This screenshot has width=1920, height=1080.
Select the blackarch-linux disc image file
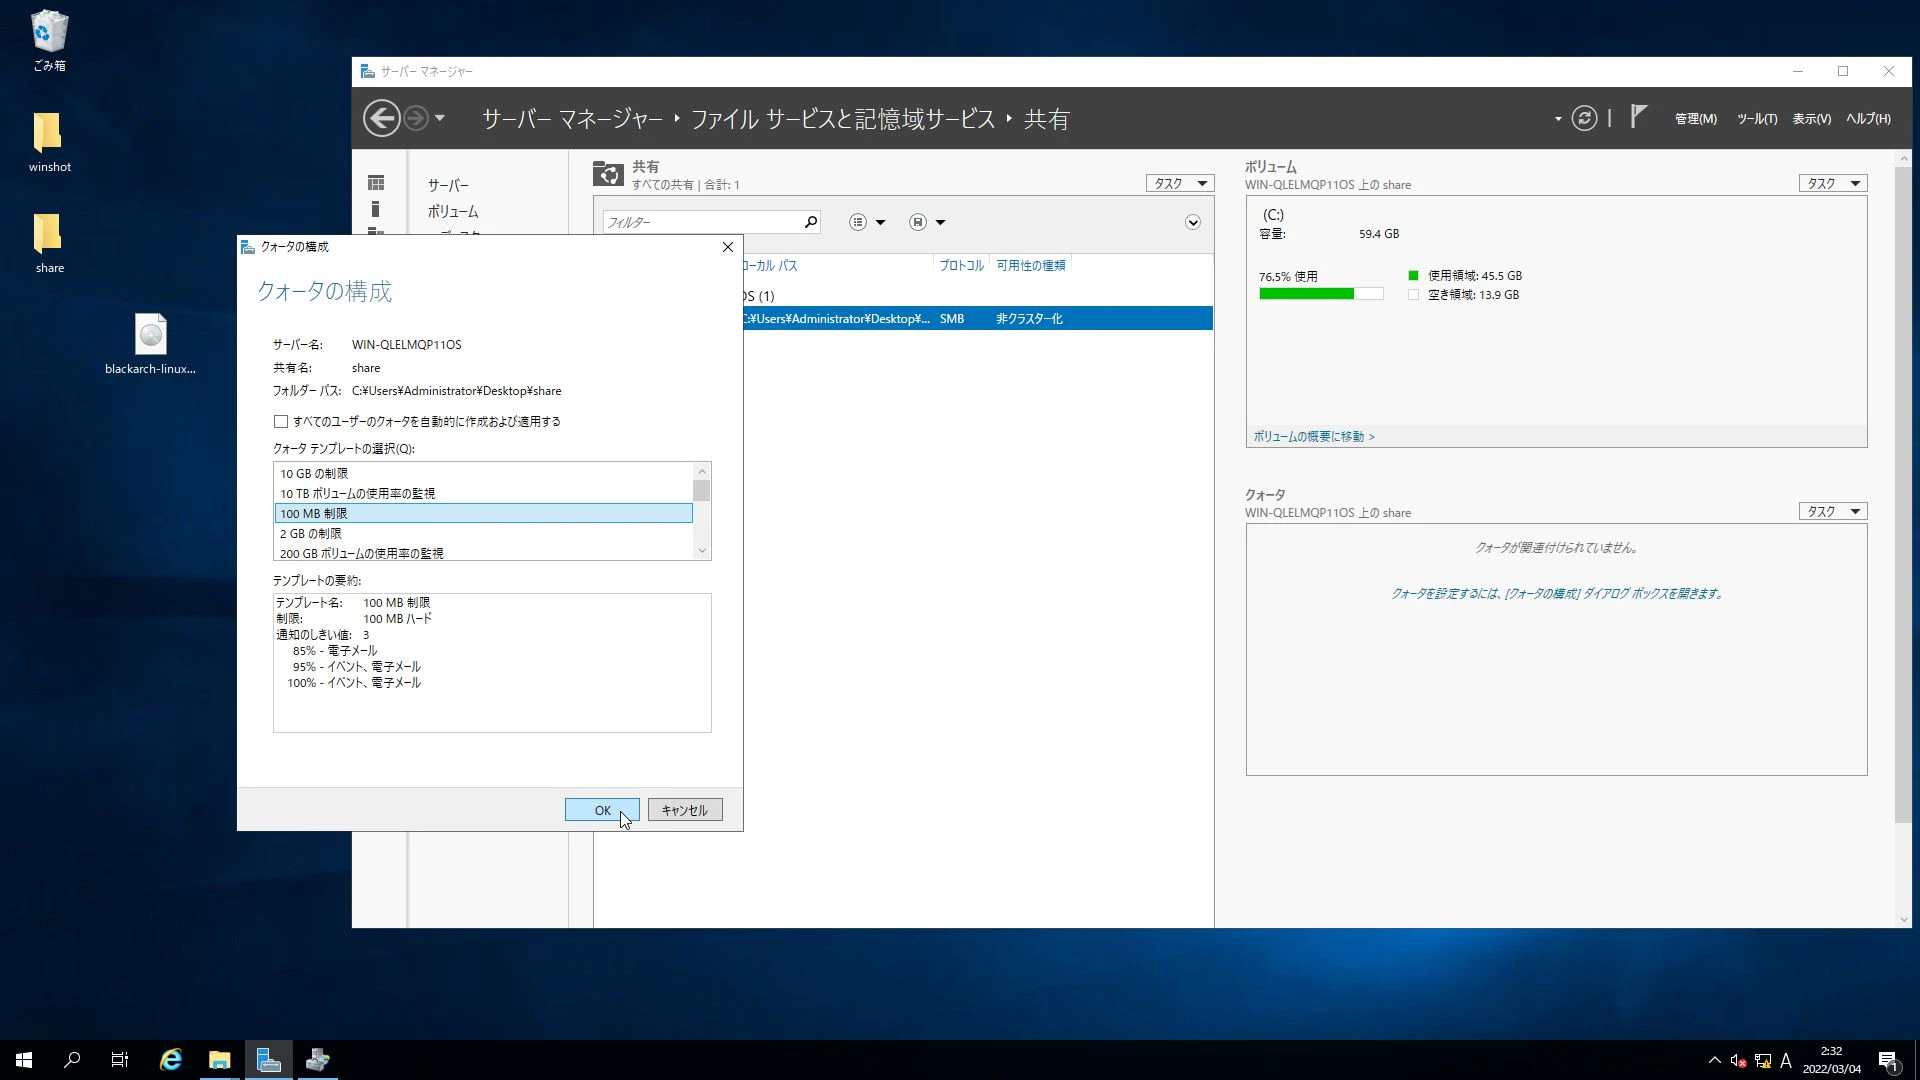150,343
